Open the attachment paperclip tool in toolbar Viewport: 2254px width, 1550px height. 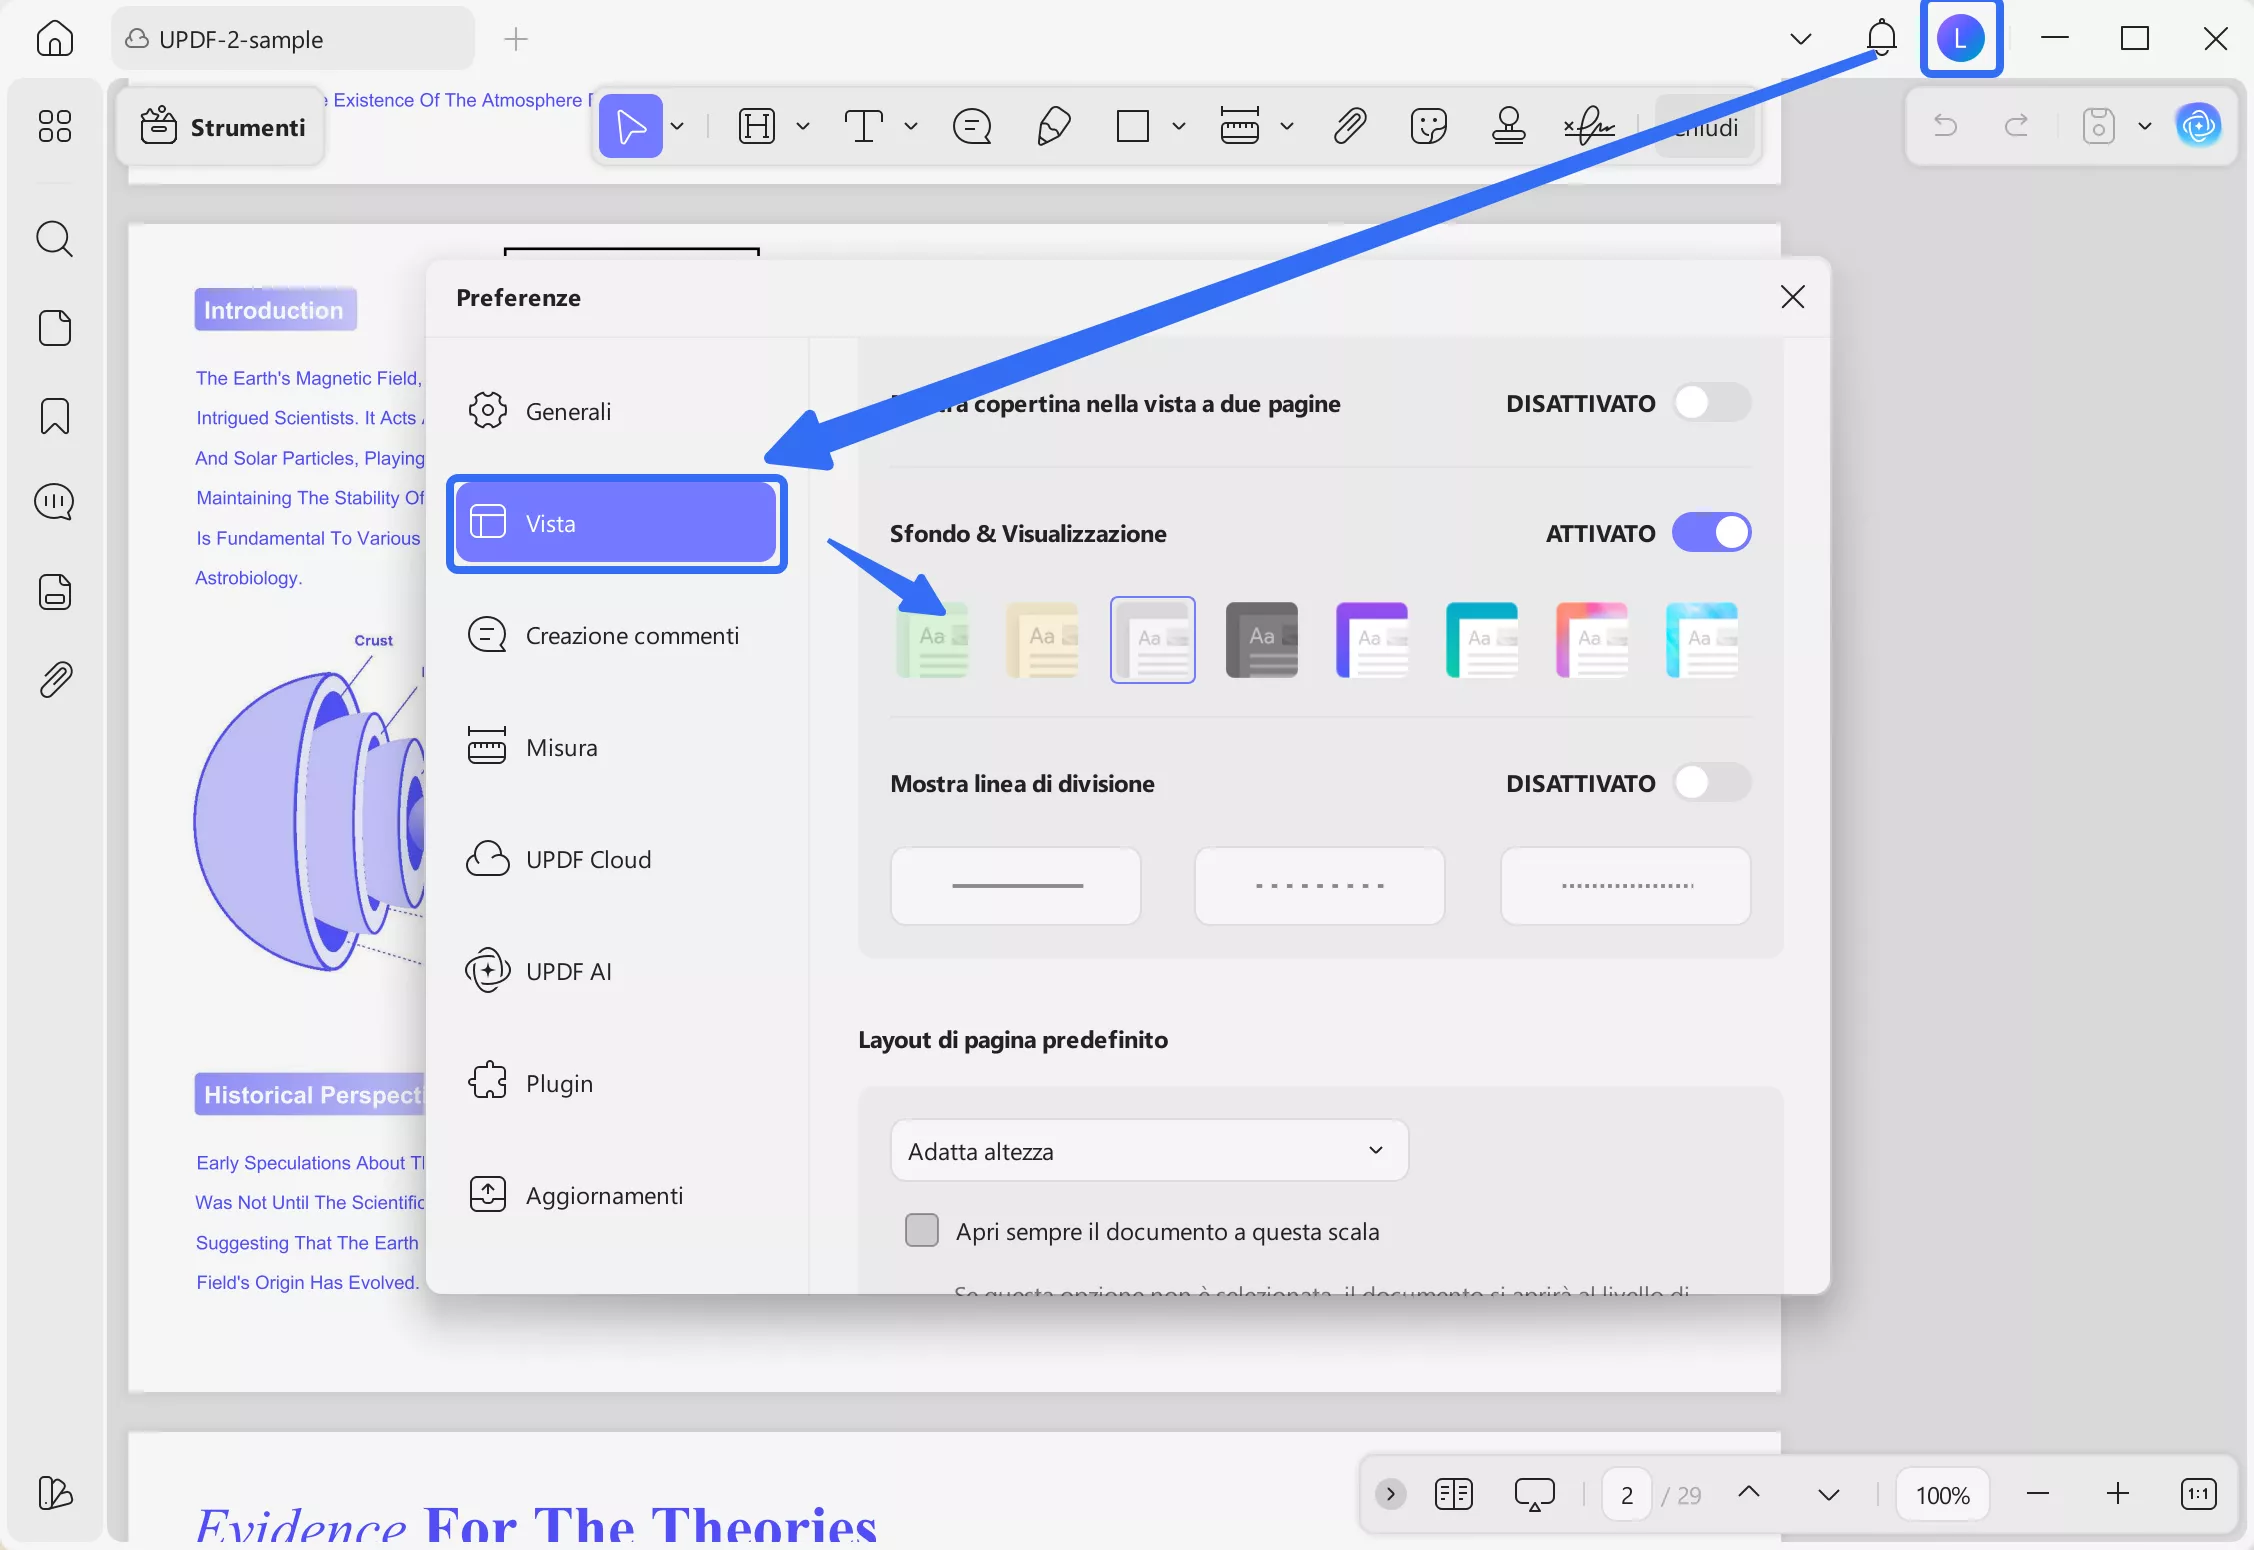pos(1350,126)
